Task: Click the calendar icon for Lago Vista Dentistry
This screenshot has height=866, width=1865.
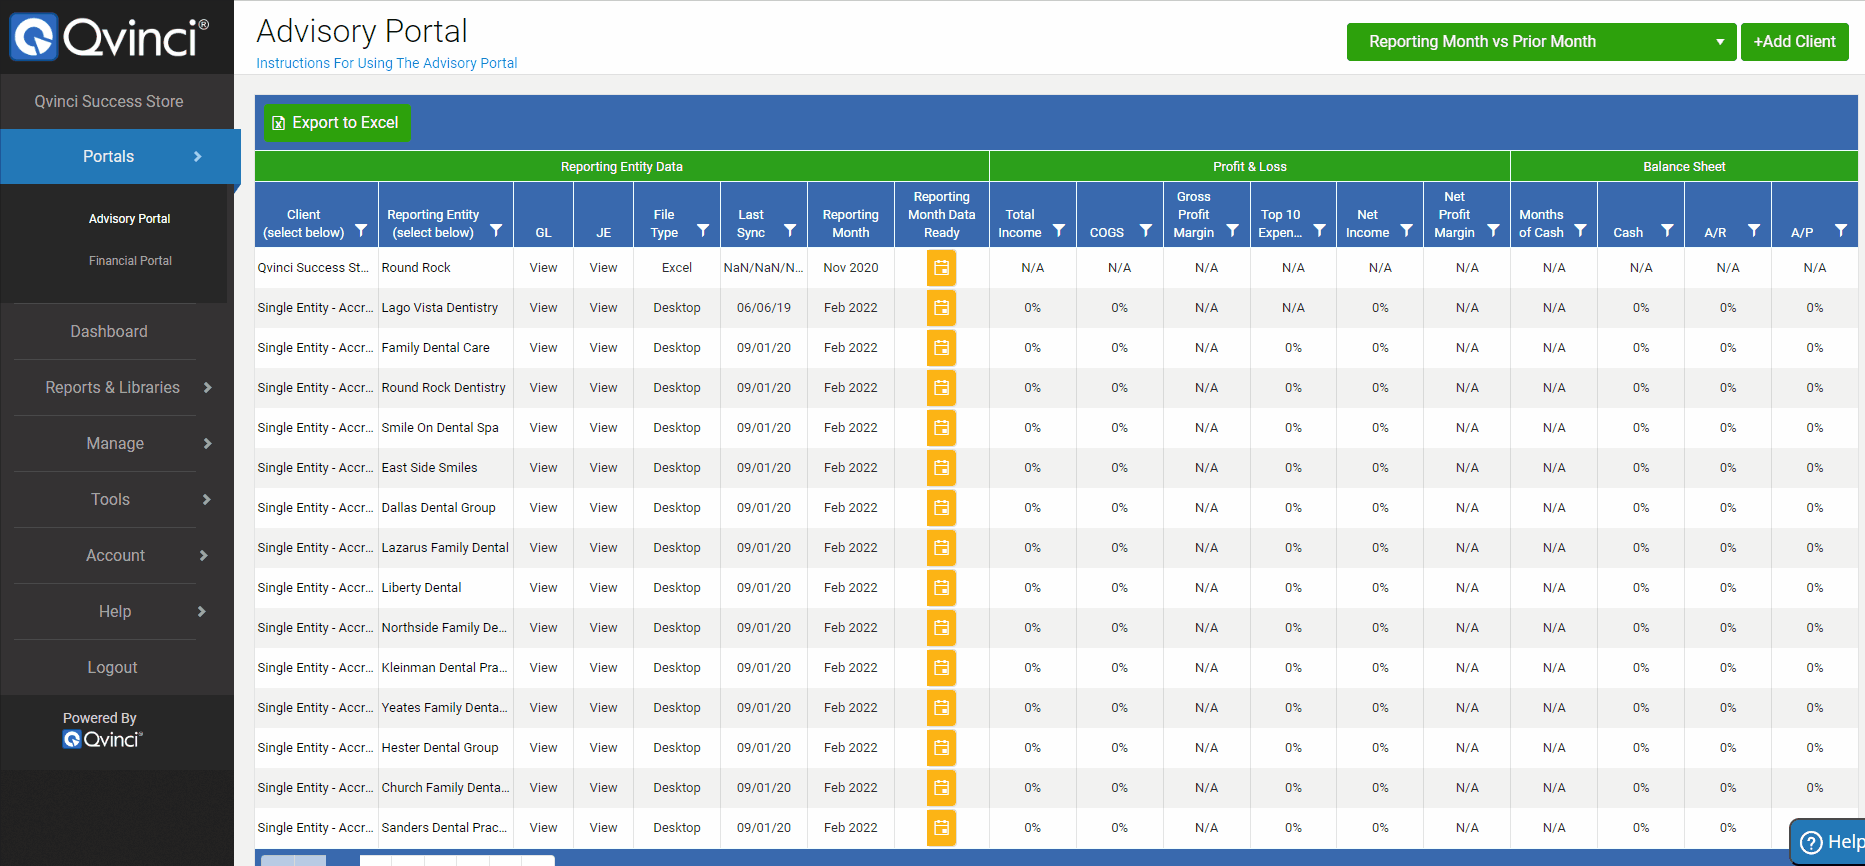Action: [x=941, y=308]
